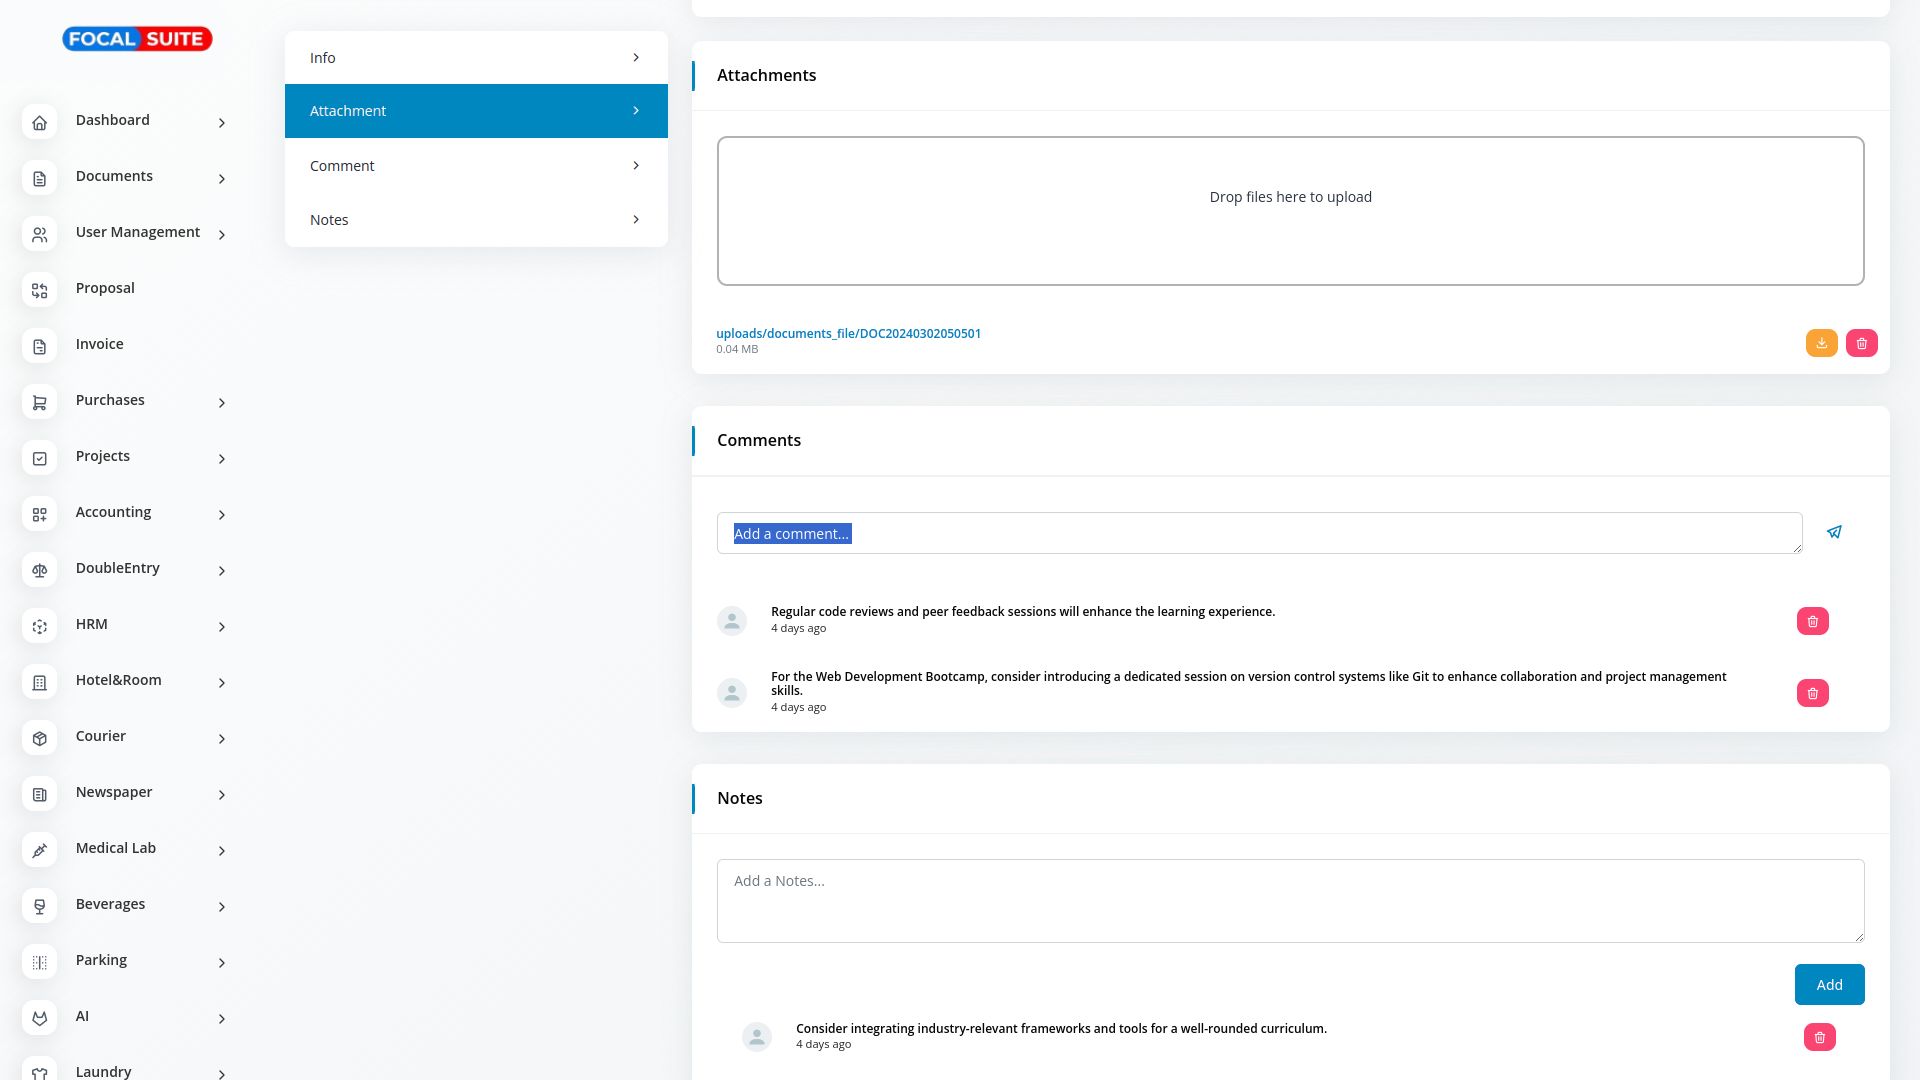Click the Focal Suite logo
Image resolution: width=1920 pixels, height=1080 pixels.
click(137, 39)
